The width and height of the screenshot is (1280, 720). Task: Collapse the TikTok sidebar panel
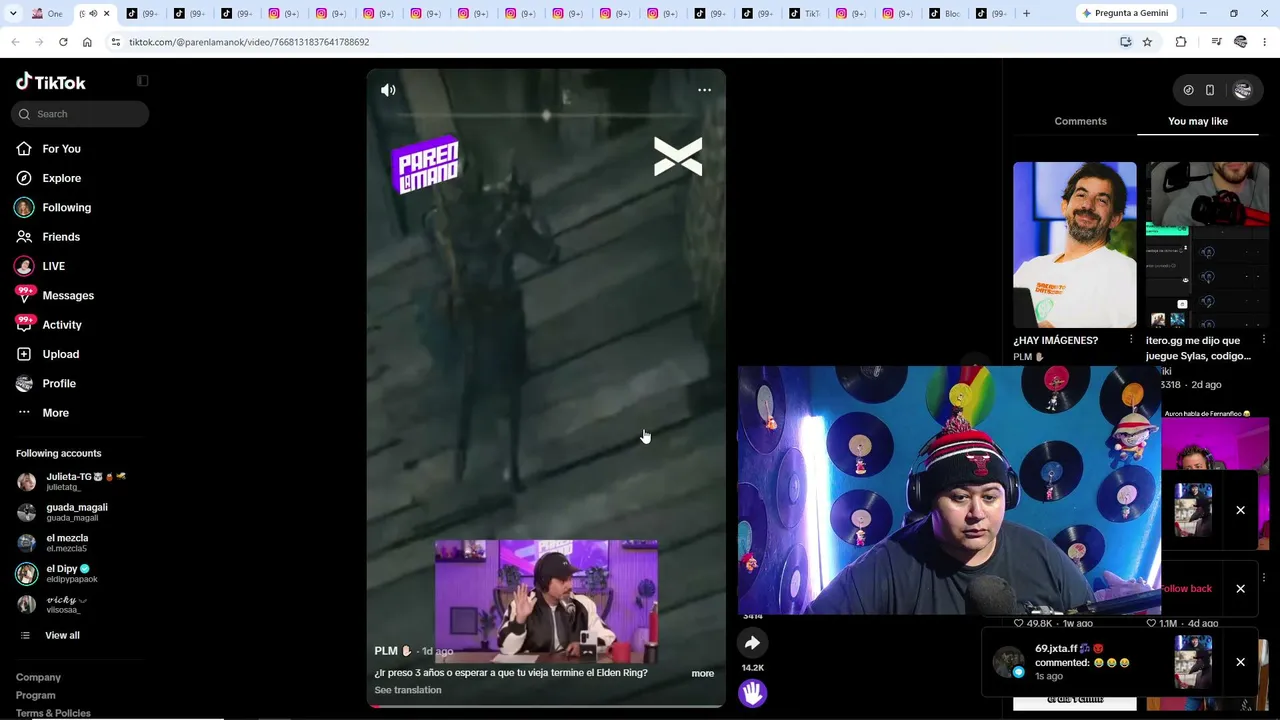pyautogui.click(x=143, y=81)
